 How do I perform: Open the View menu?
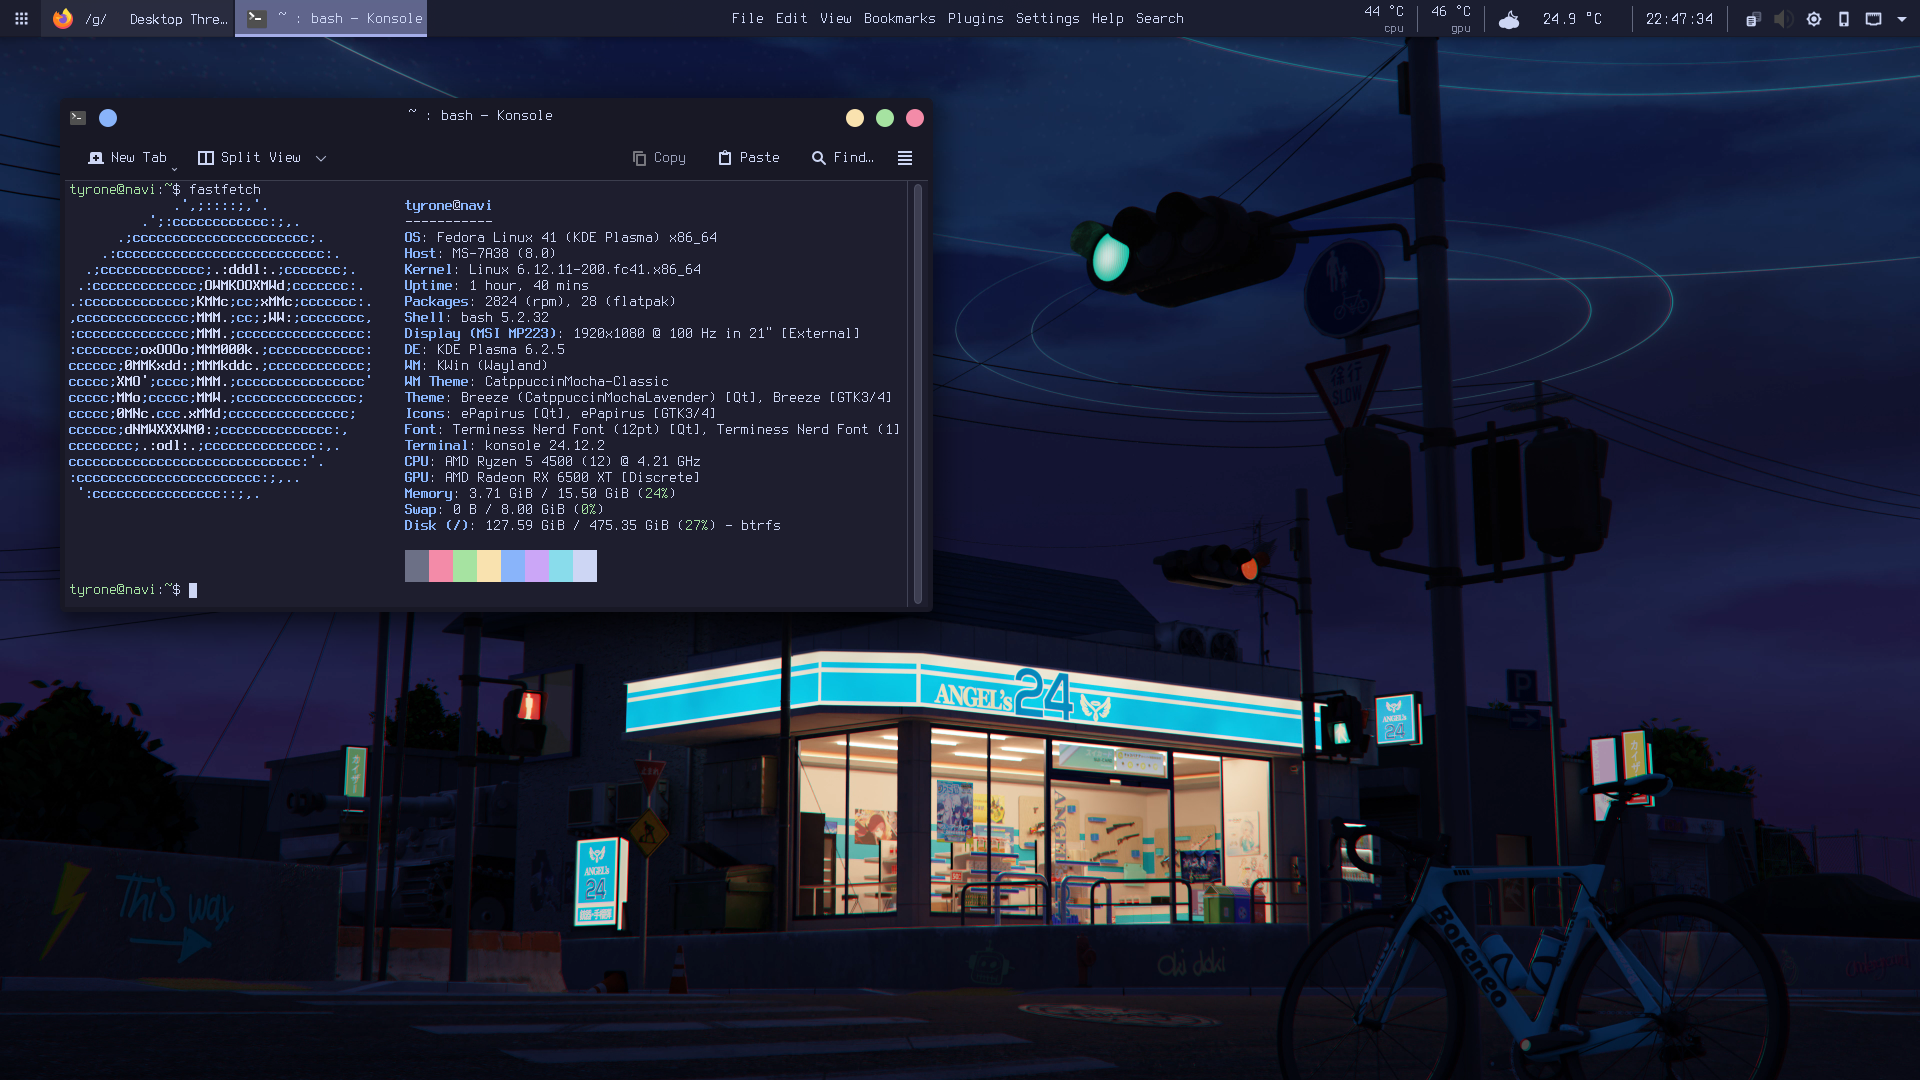[x=835, y=18]
